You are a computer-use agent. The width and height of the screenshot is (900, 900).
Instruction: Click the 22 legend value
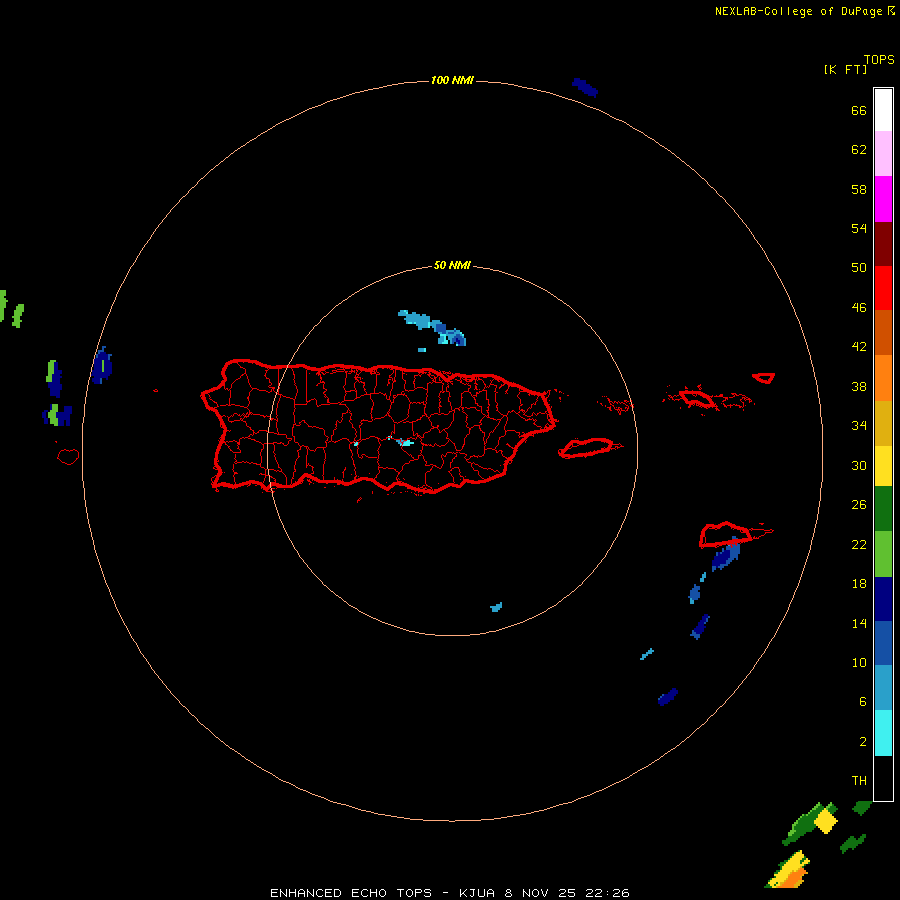point(859,544)
